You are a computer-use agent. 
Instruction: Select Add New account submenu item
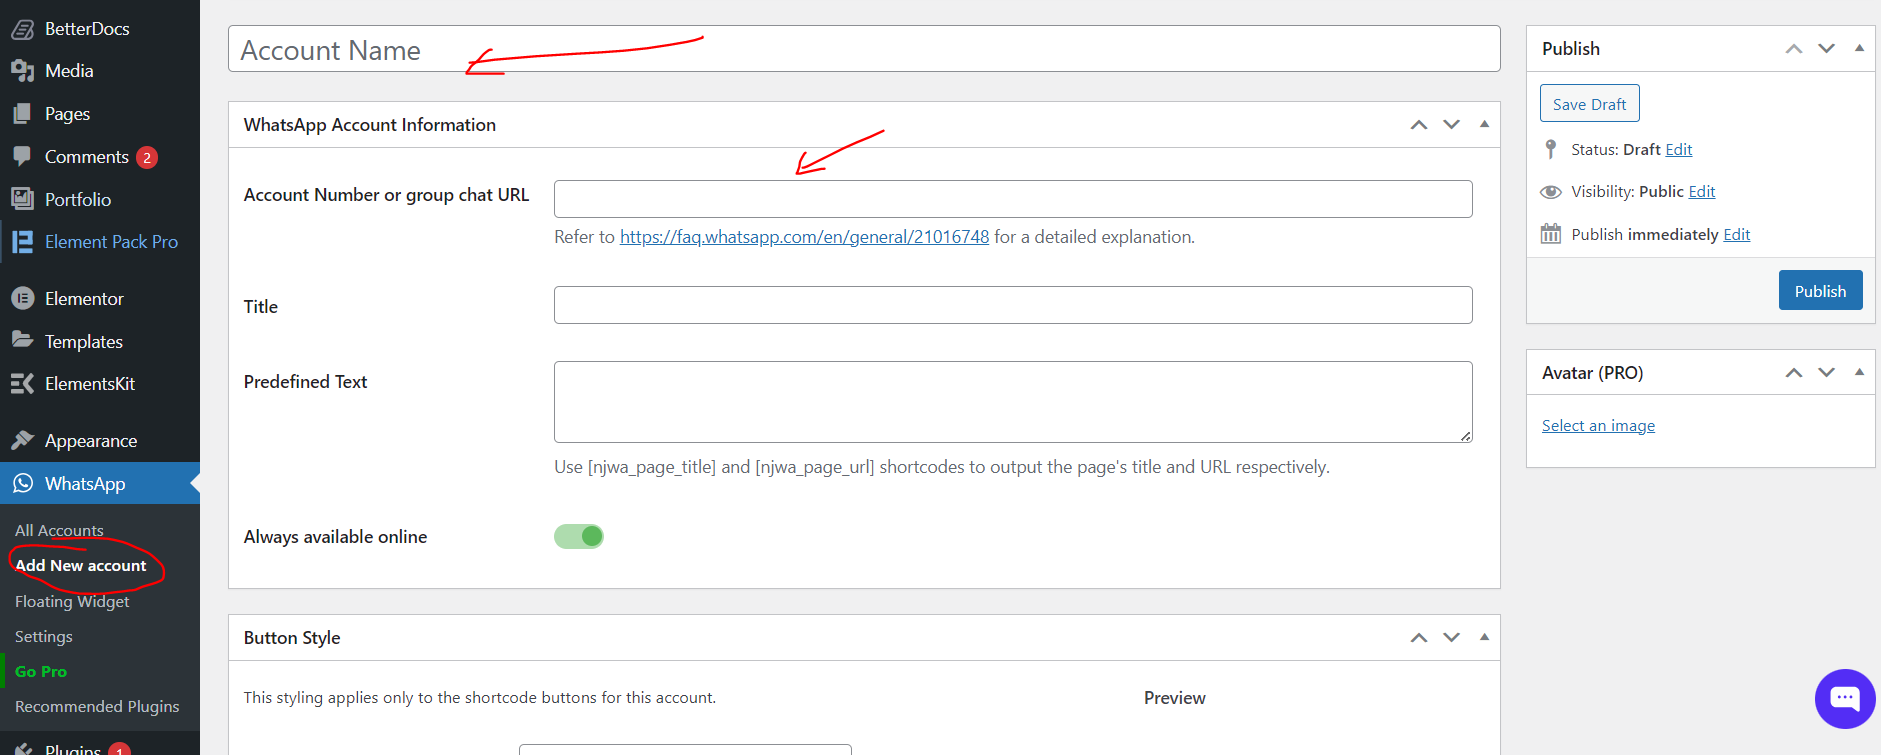pos(81,565)
